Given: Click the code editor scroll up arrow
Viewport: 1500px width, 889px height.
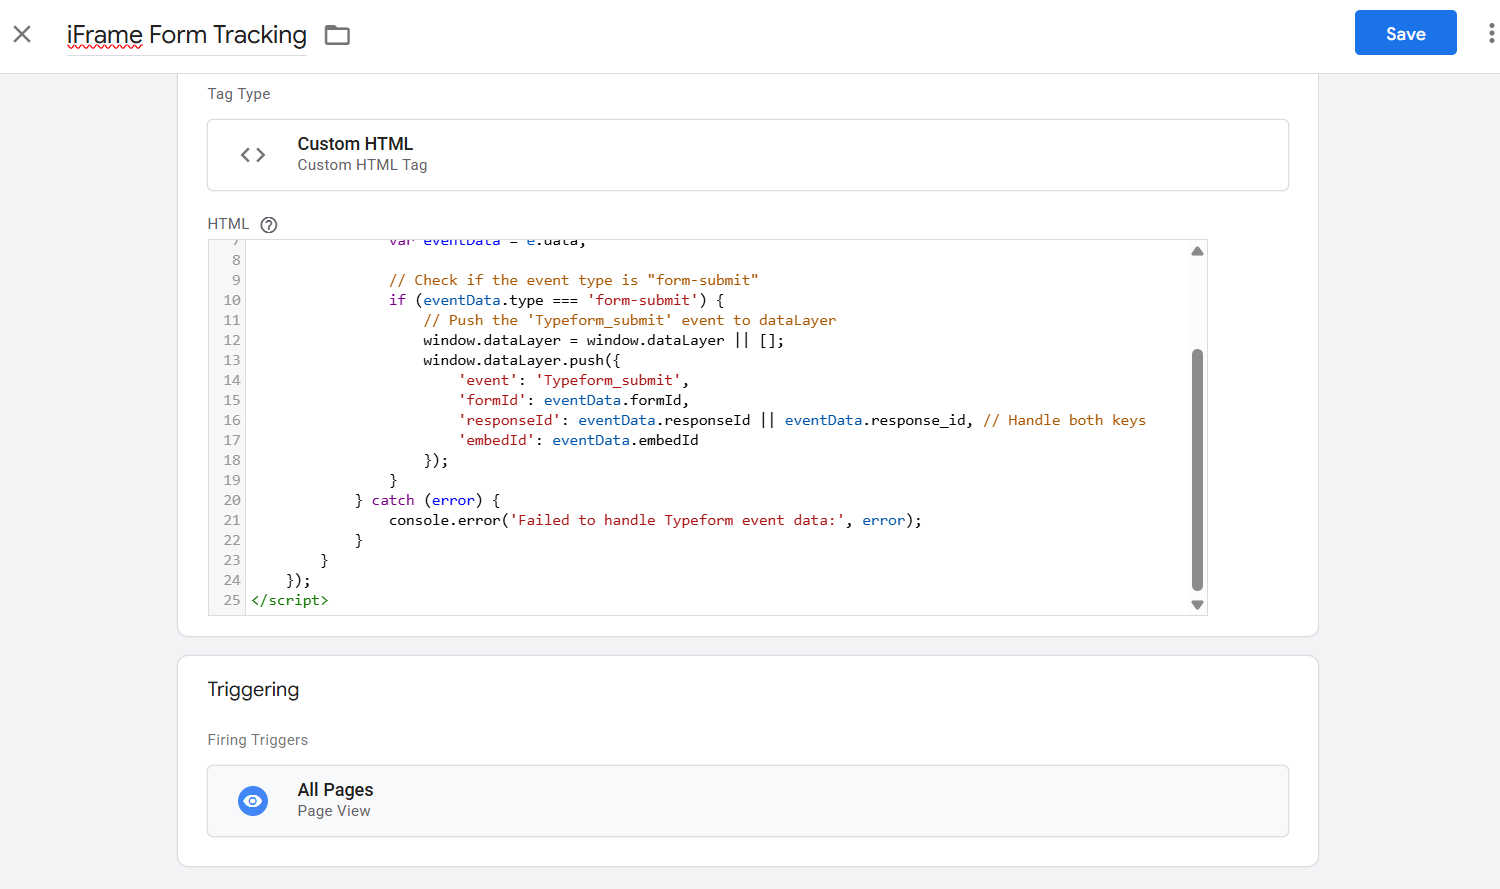Looking at the screenshot, I should coord(1197,252).
